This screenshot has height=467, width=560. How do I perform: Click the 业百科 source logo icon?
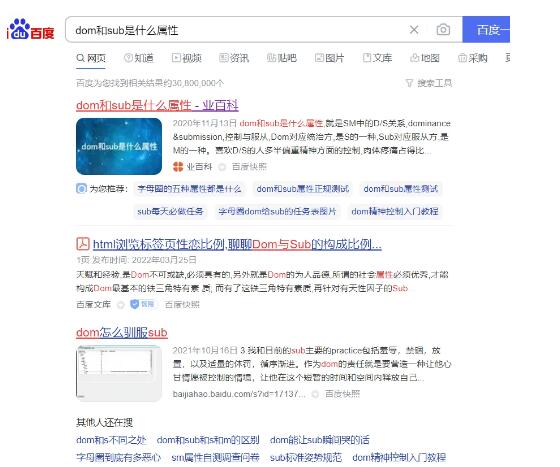tap(178, 167)
